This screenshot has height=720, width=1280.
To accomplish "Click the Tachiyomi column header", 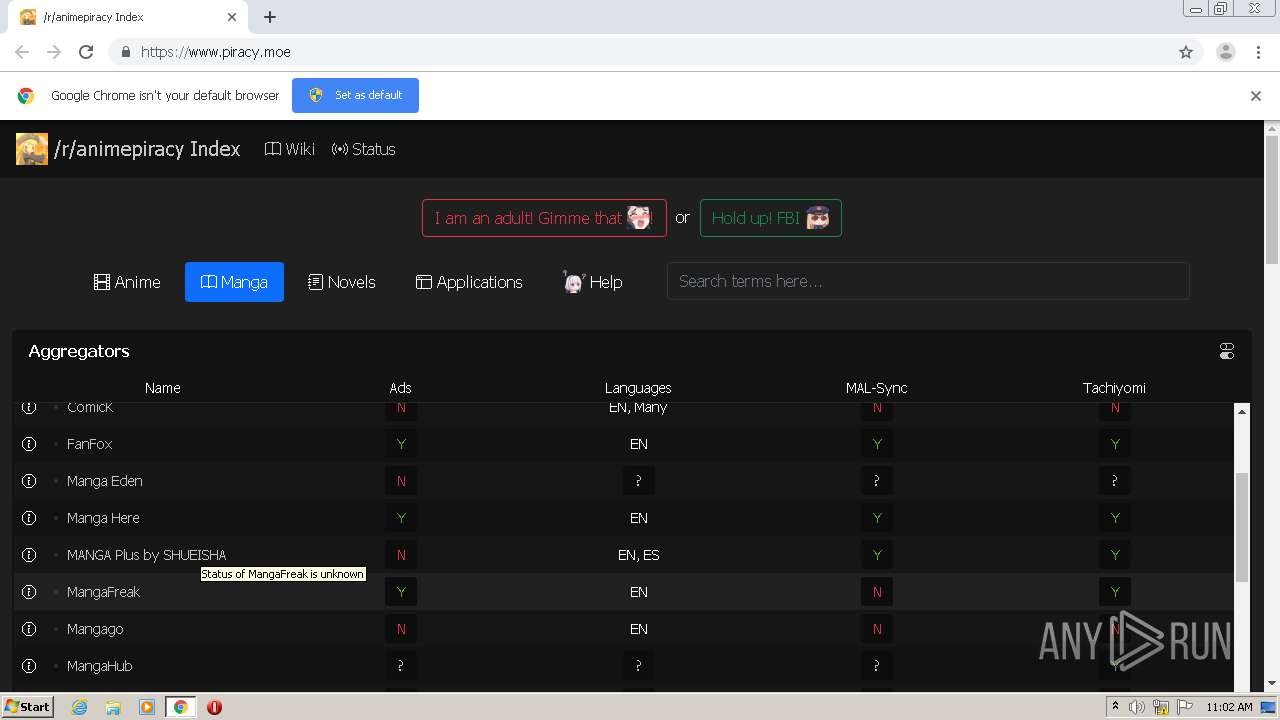I will (1114, 388).
